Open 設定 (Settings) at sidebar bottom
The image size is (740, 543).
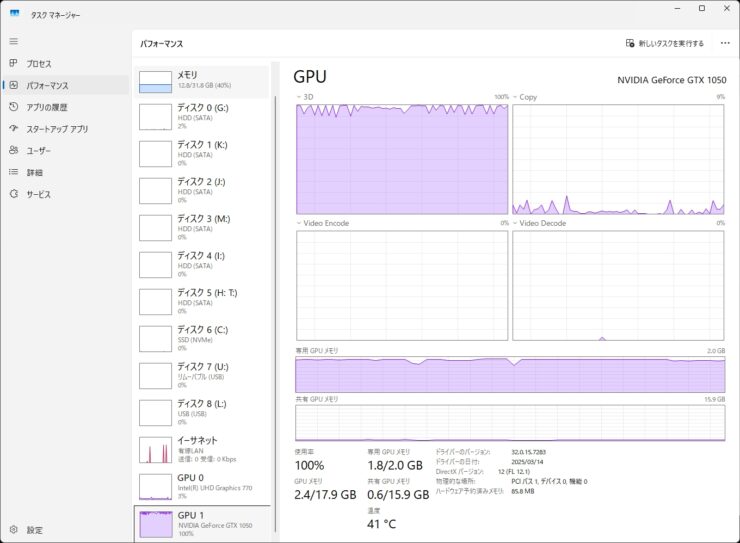[x=34, y=530]
